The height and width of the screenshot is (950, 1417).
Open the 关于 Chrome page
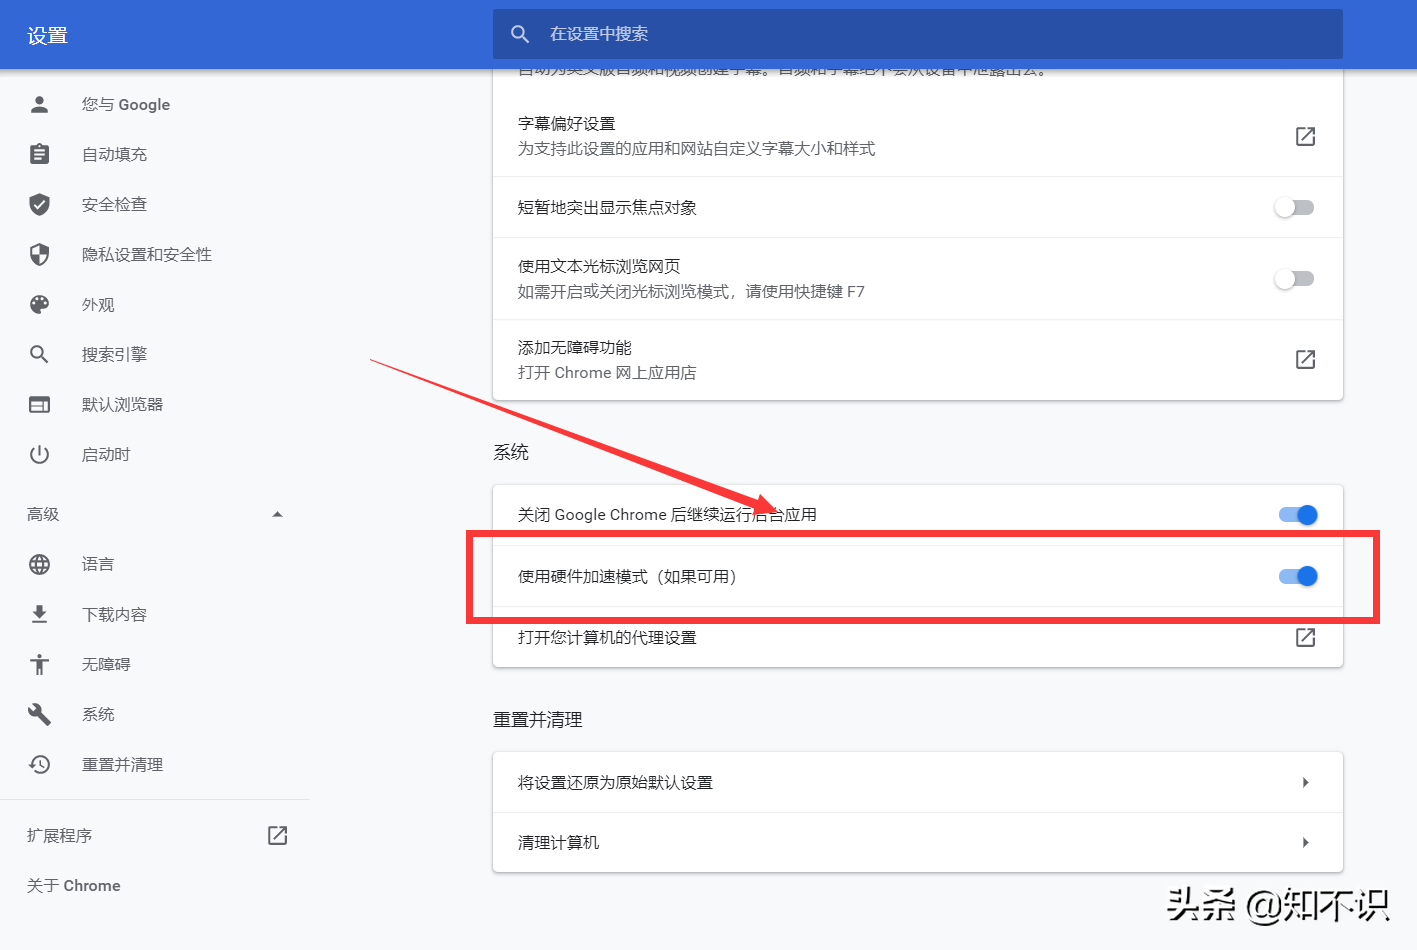click(73, 885)
